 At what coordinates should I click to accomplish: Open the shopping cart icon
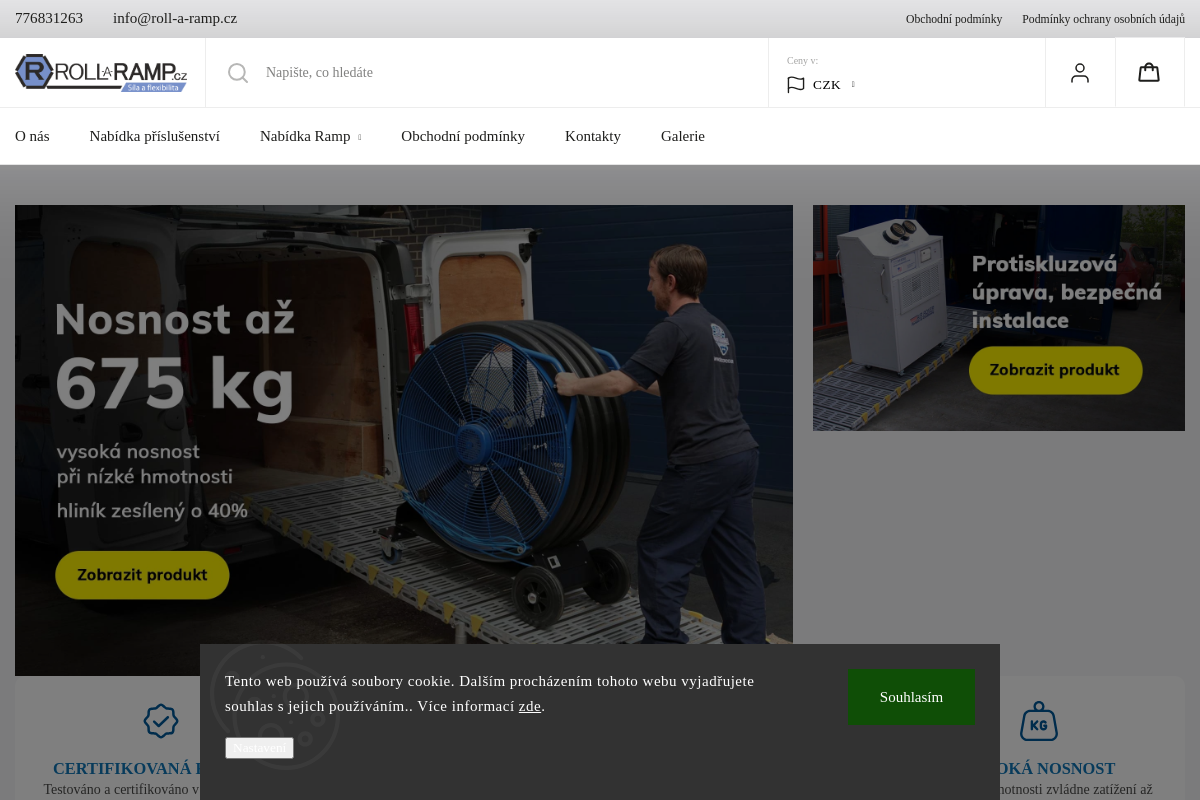1149,72
